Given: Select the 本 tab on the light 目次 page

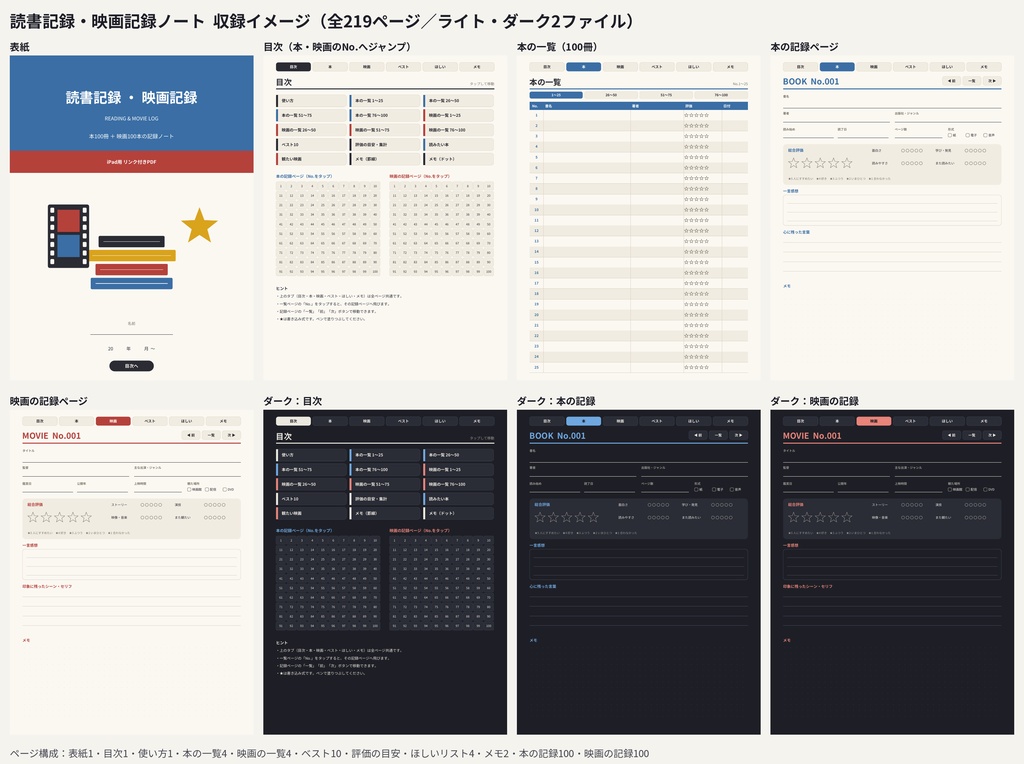Looking at the screenshot, I should 330,67.
